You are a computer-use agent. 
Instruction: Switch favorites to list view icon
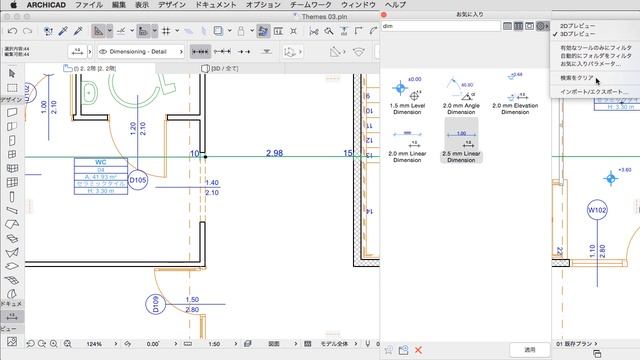point(507,26)
